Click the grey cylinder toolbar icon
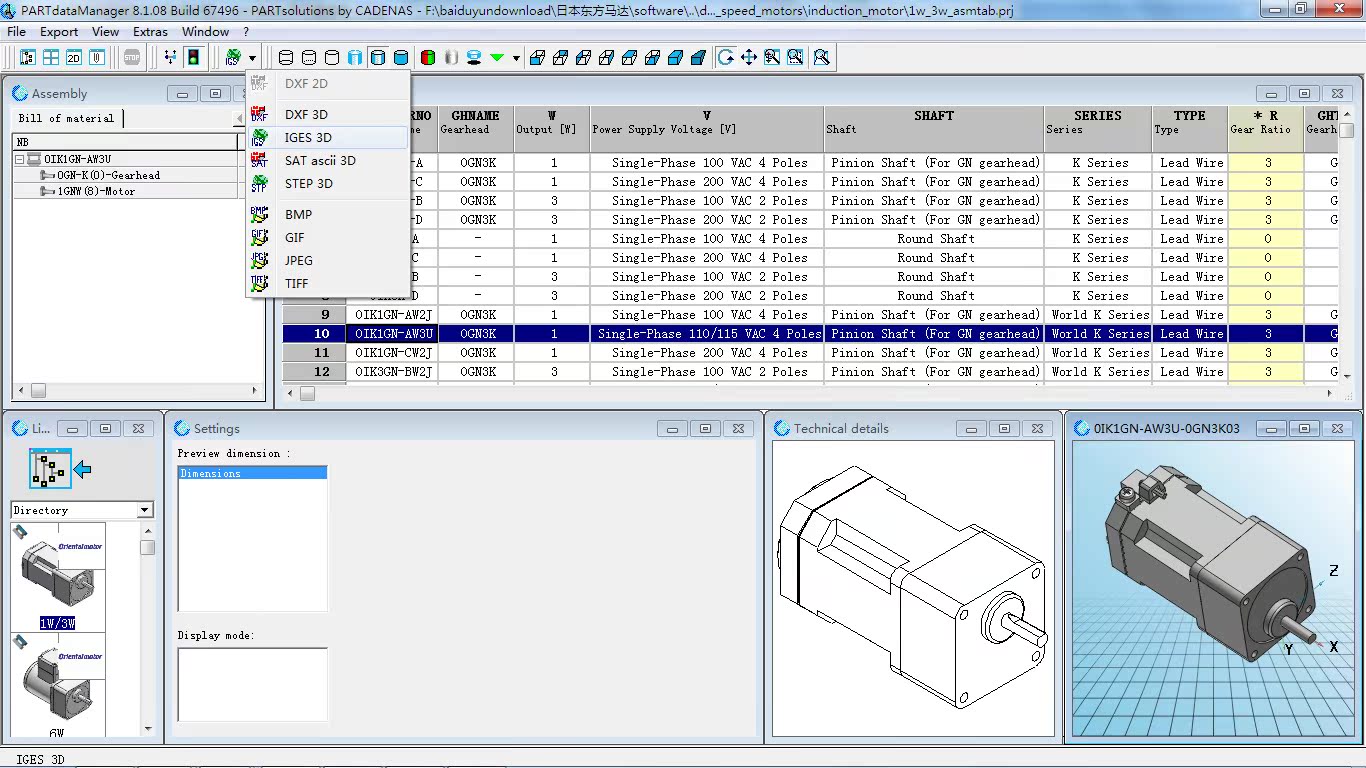This screenshot has height=768, width=1366. [x=451, y=57]
